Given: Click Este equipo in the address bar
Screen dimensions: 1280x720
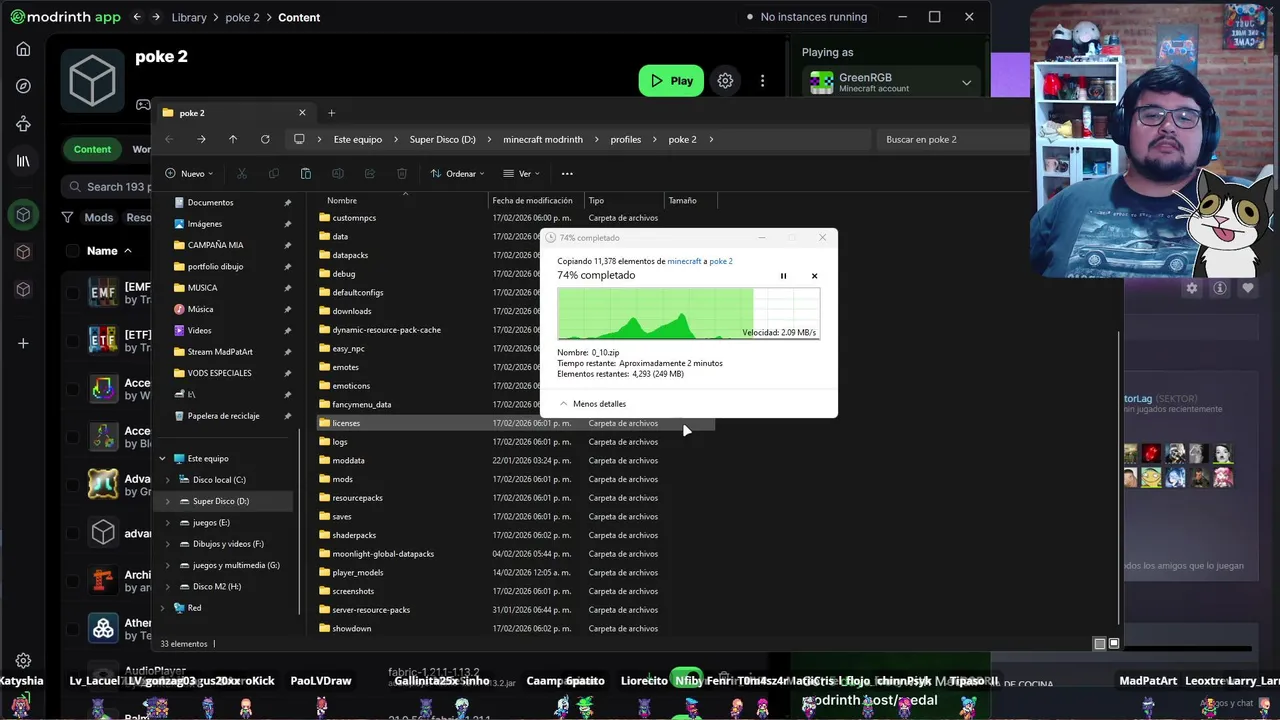Looking at the screenshot, I should point(358,139).
